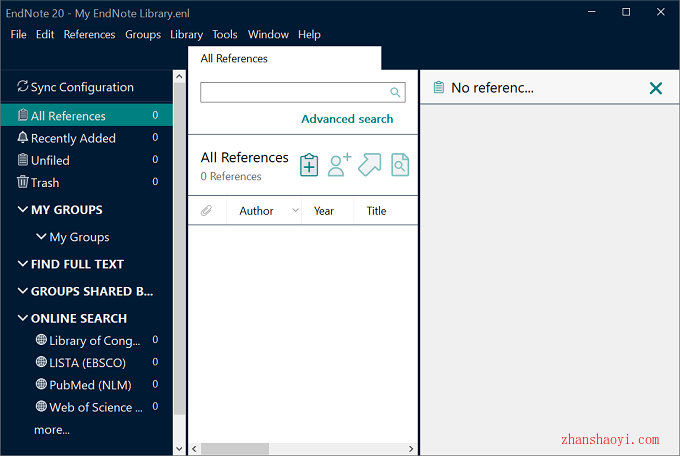Click the paperclip attachment column header
680x456 pixels.
tap(207, 211)
